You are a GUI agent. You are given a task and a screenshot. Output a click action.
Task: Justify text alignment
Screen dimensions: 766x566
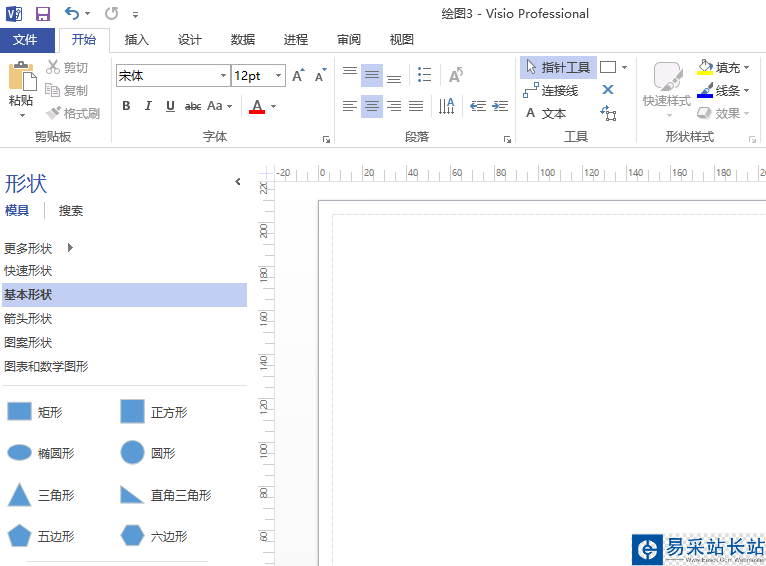pos(416,106)
